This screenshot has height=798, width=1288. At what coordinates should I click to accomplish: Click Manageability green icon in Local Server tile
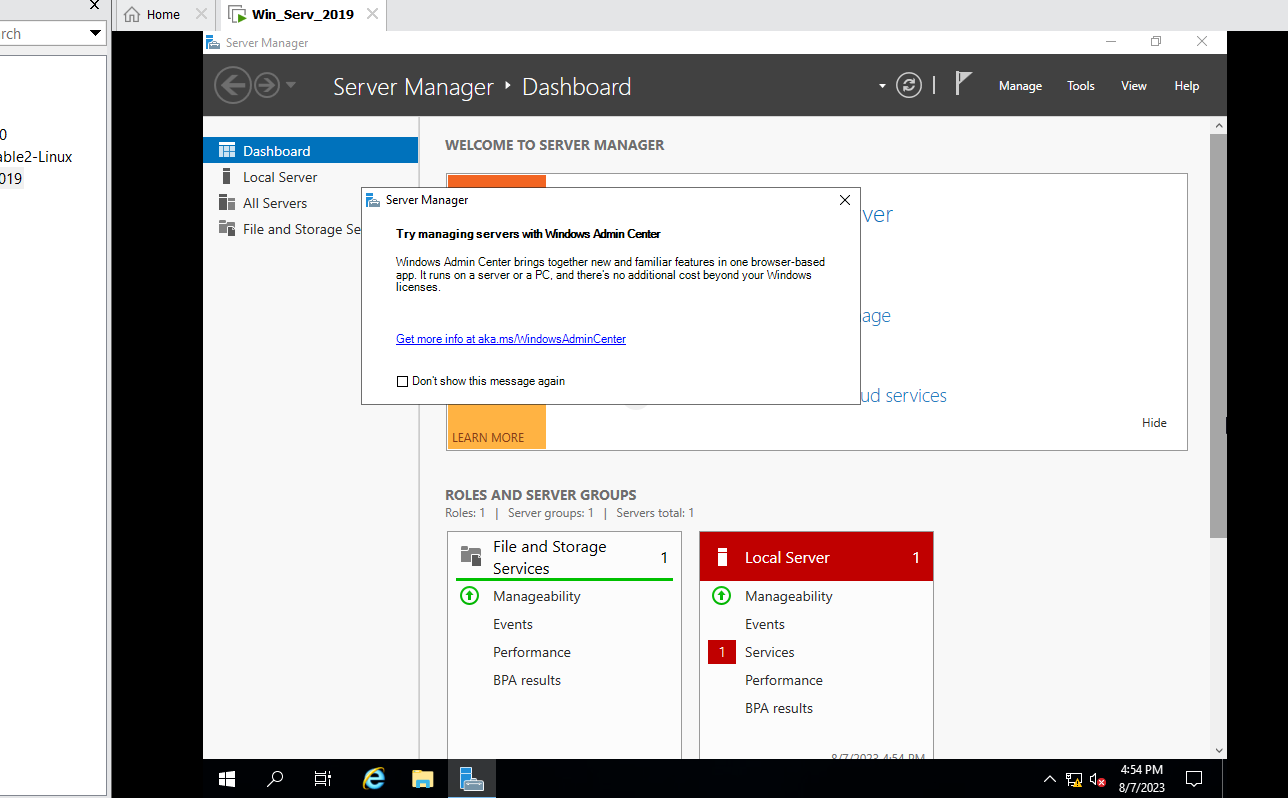(722, 596)
